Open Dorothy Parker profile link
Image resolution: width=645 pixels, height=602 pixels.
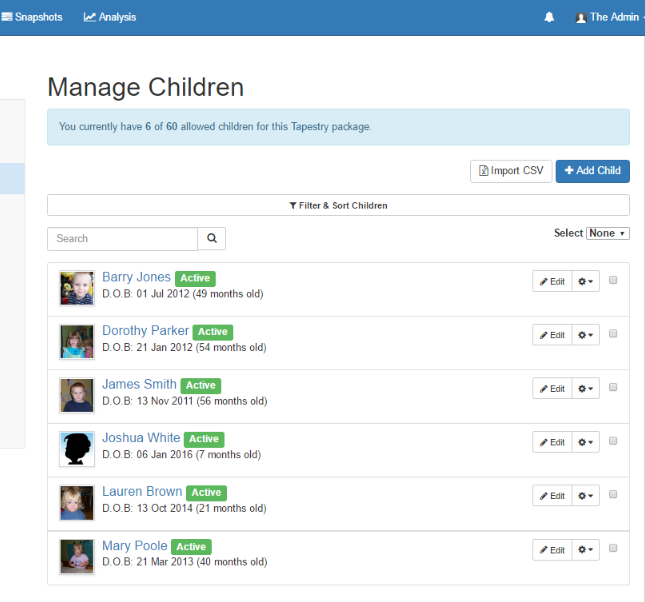(145, 331)
